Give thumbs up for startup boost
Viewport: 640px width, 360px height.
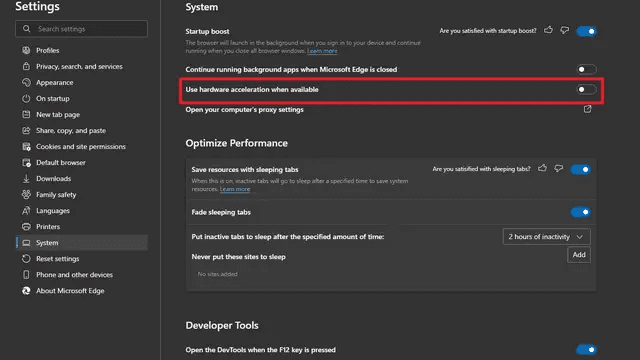[x=549, y=30]
